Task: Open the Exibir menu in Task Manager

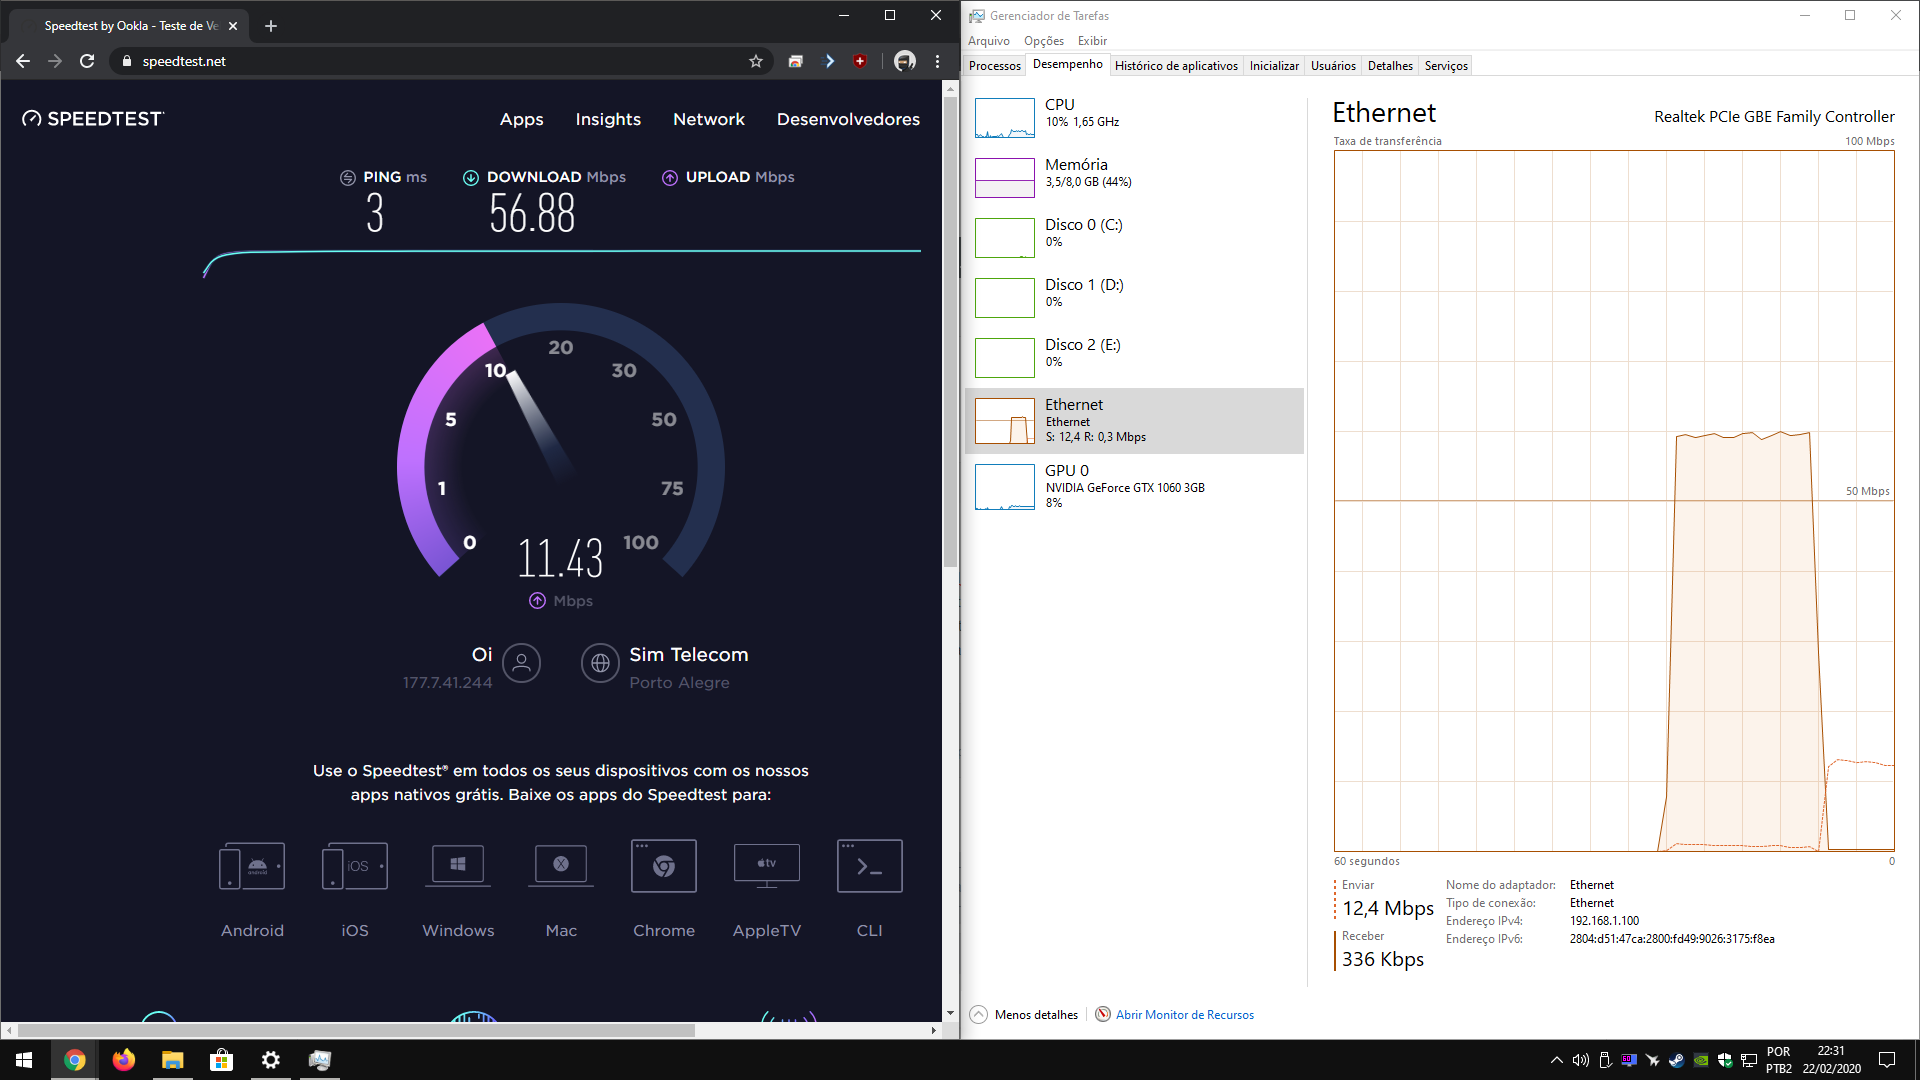Action: tap(1092, 41)
